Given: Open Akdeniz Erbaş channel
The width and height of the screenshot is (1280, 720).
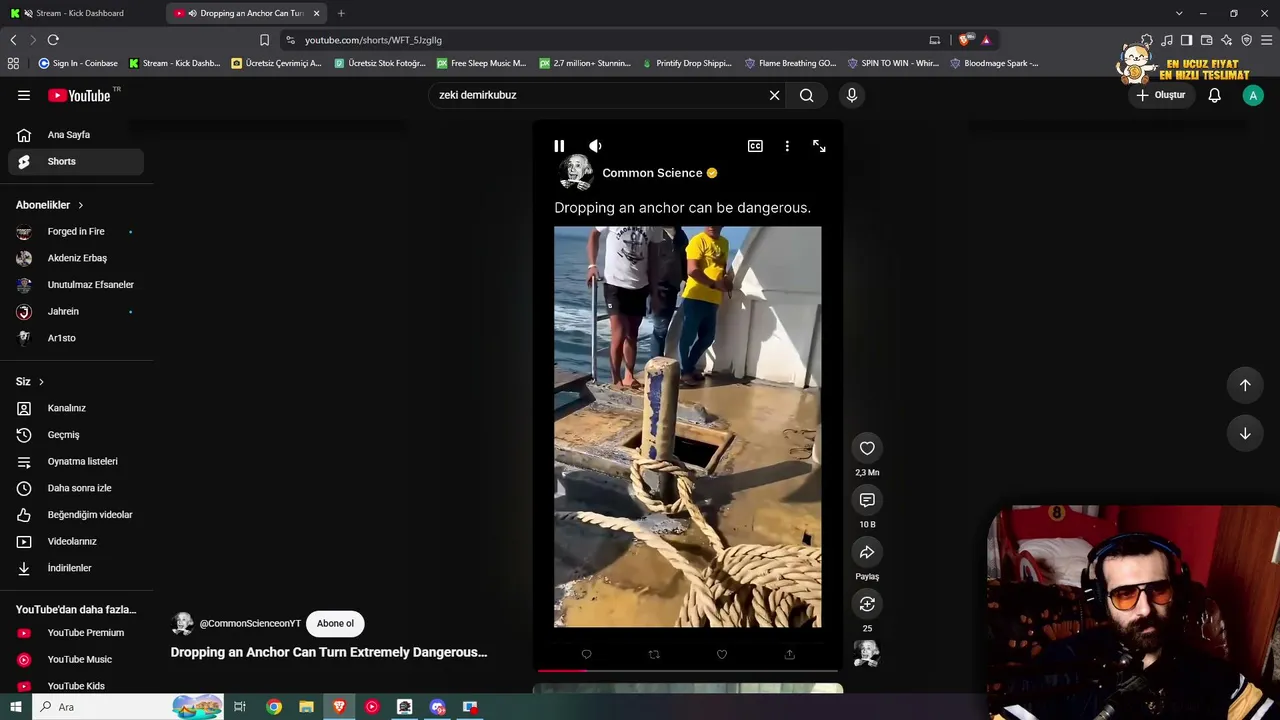Looking at the screenshot, I should (76, 258).
